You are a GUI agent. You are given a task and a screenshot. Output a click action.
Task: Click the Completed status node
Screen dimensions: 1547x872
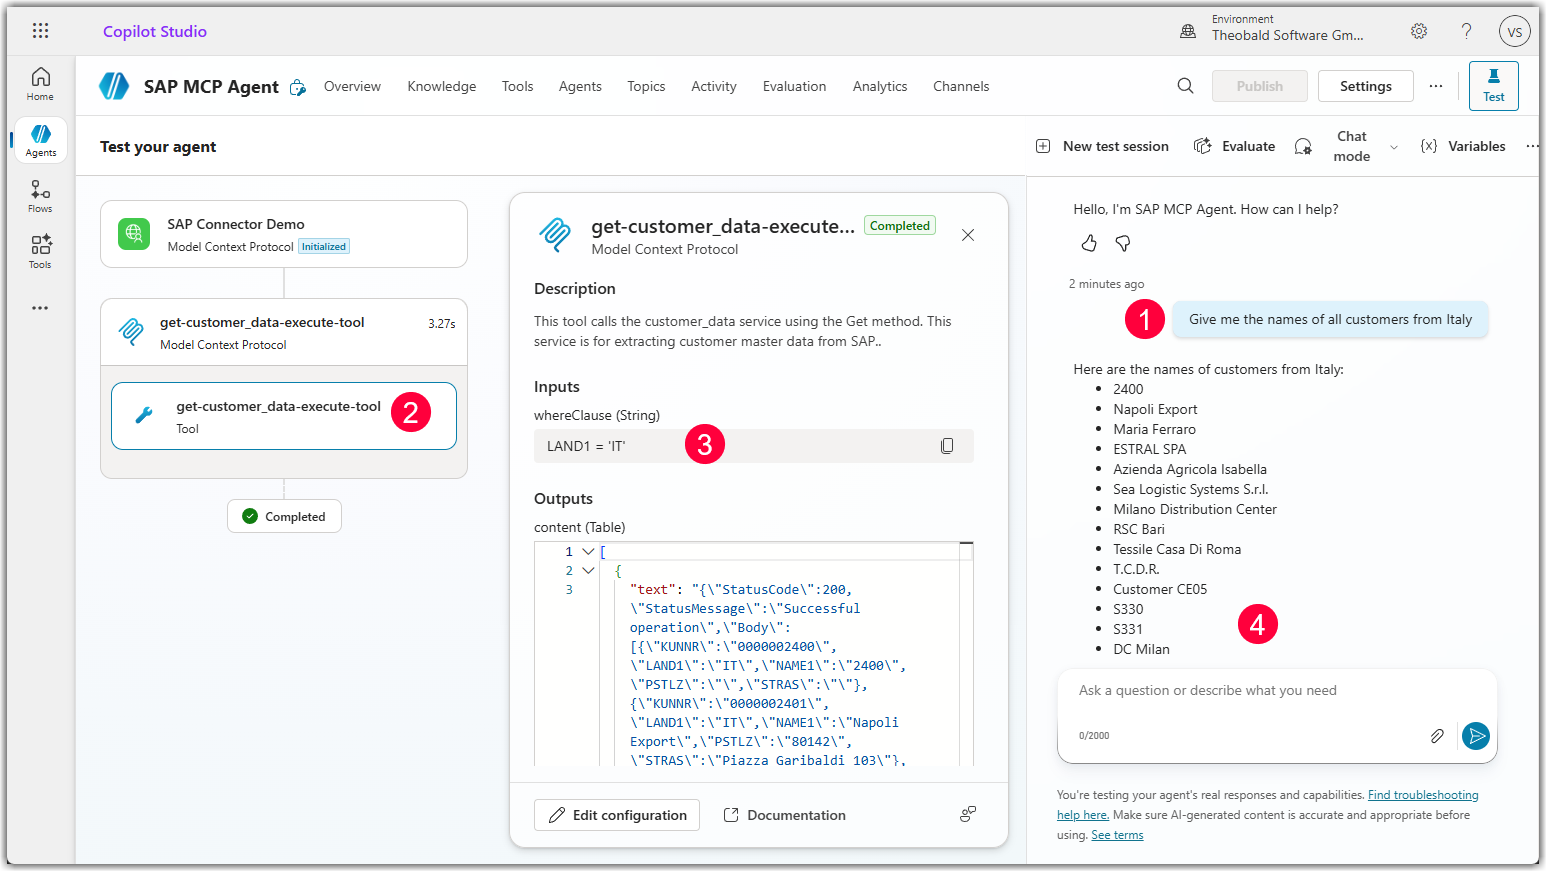click(284, 516)
